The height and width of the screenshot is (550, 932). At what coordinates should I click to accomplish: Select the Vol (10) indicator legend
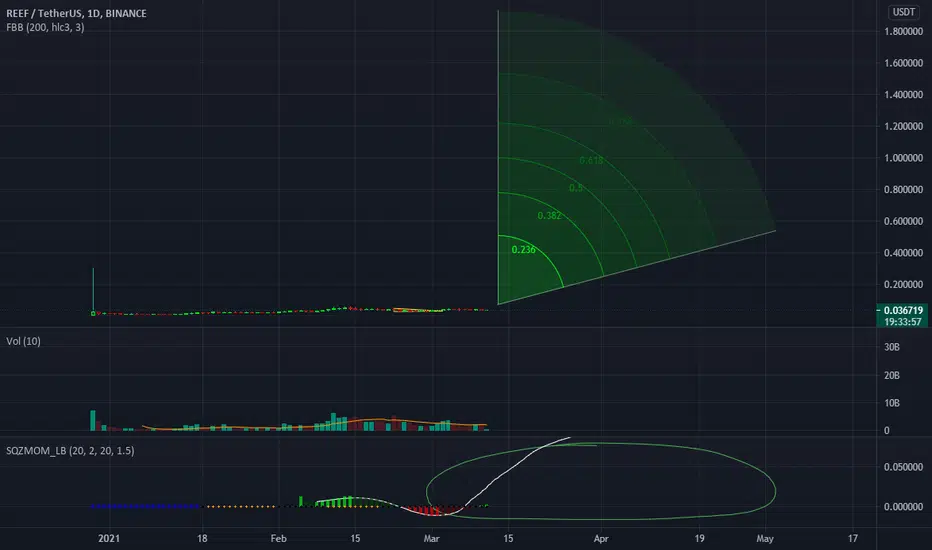pos(23,341)
